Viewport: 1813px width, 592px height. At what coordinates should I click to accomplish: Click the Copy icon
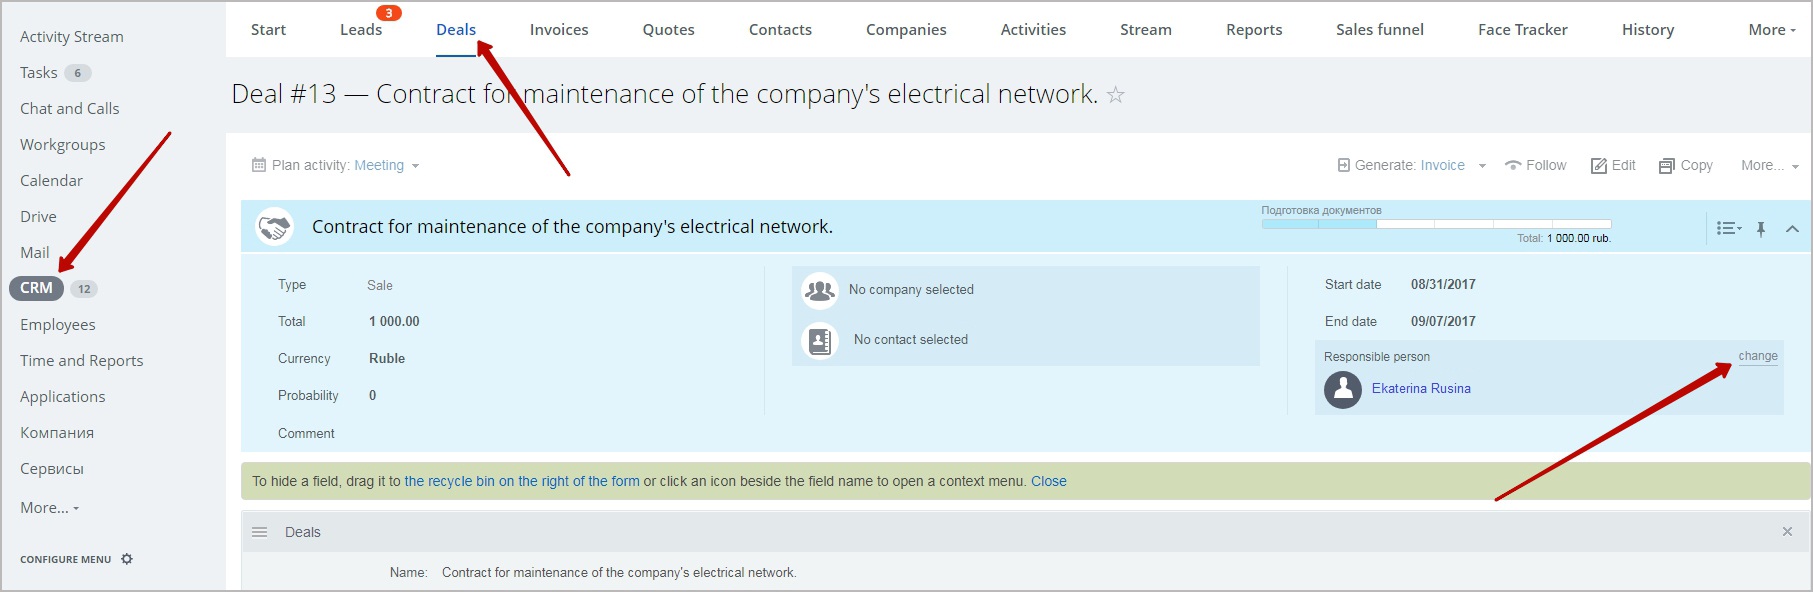[1667, 166]
